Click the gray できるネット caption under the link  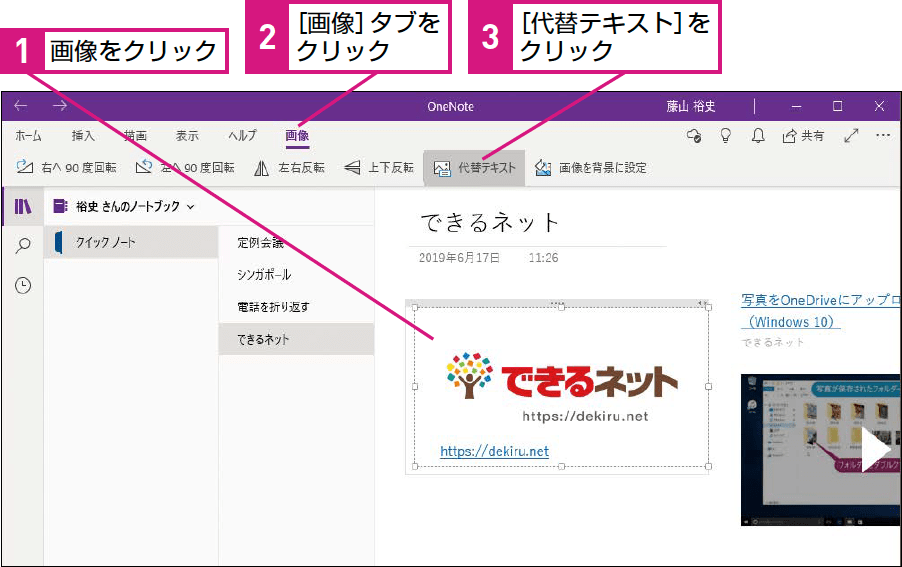(x=773, y=342)
